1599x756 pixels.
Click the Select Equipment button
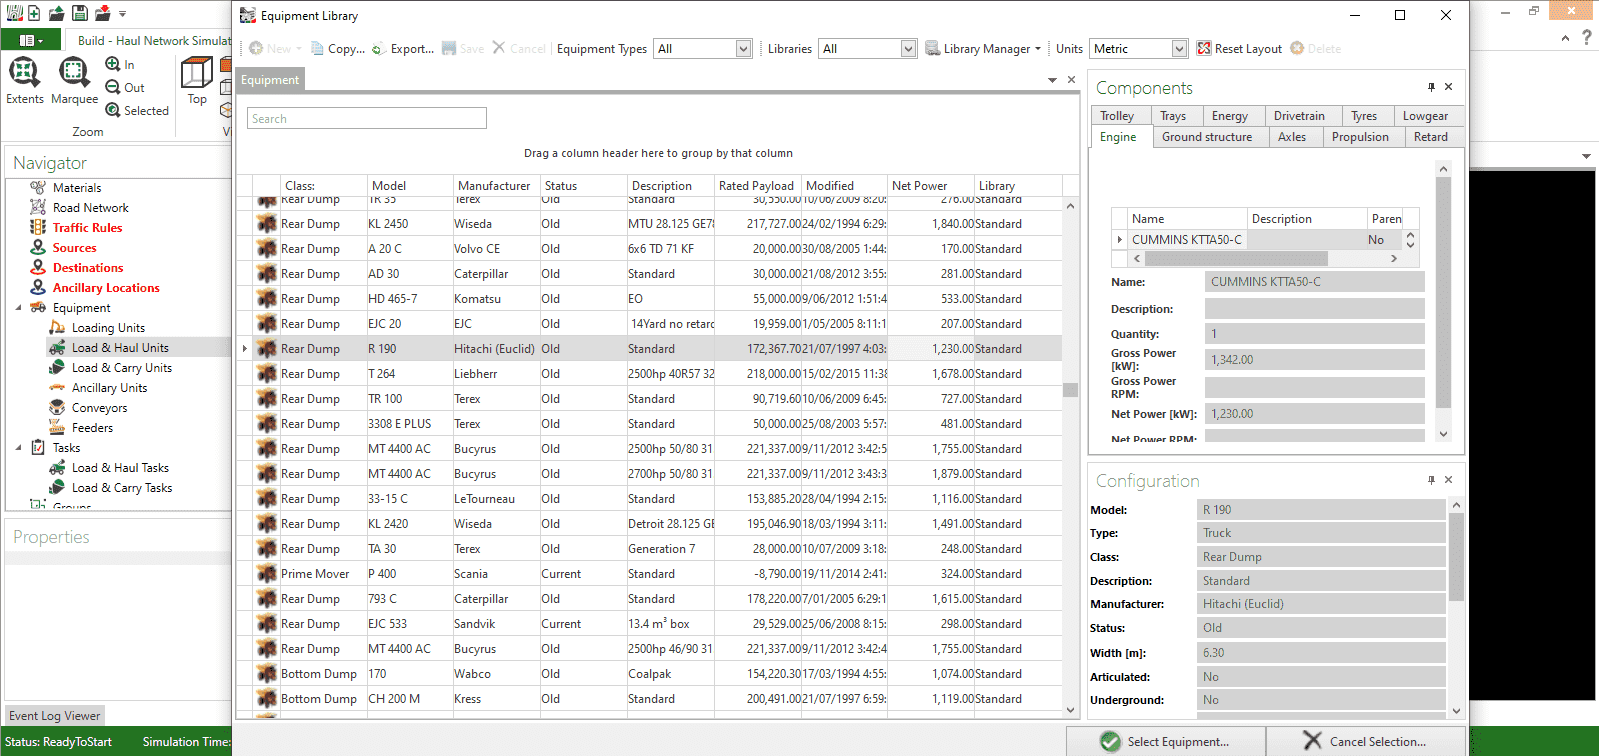1166,741
